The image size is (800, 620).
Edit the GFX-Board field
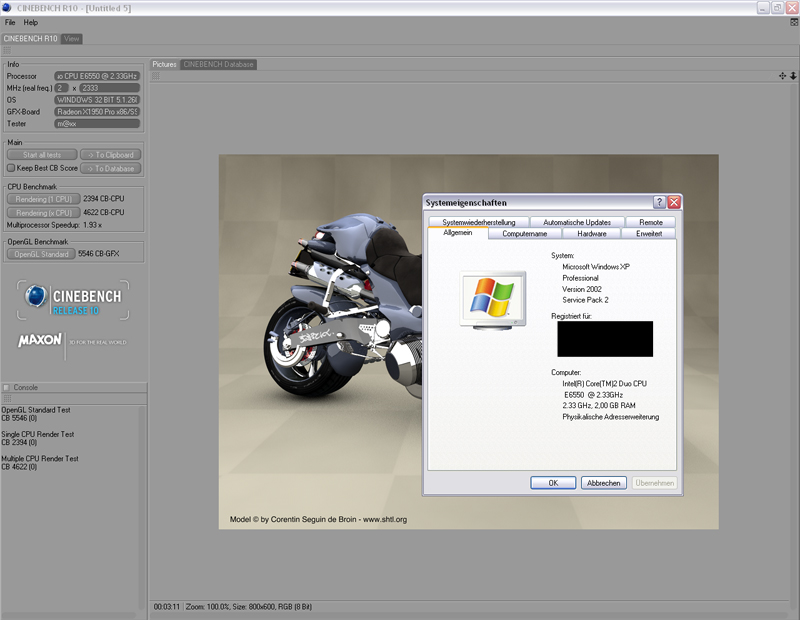[97, 112]
